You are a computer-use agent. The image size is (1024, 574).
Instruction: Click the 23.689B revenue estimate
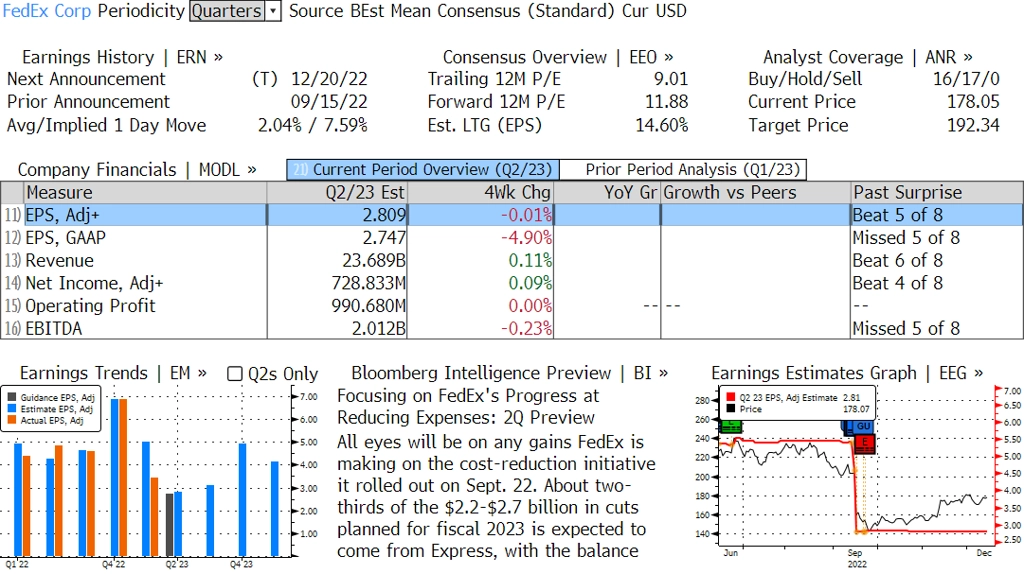pos(374,261)
